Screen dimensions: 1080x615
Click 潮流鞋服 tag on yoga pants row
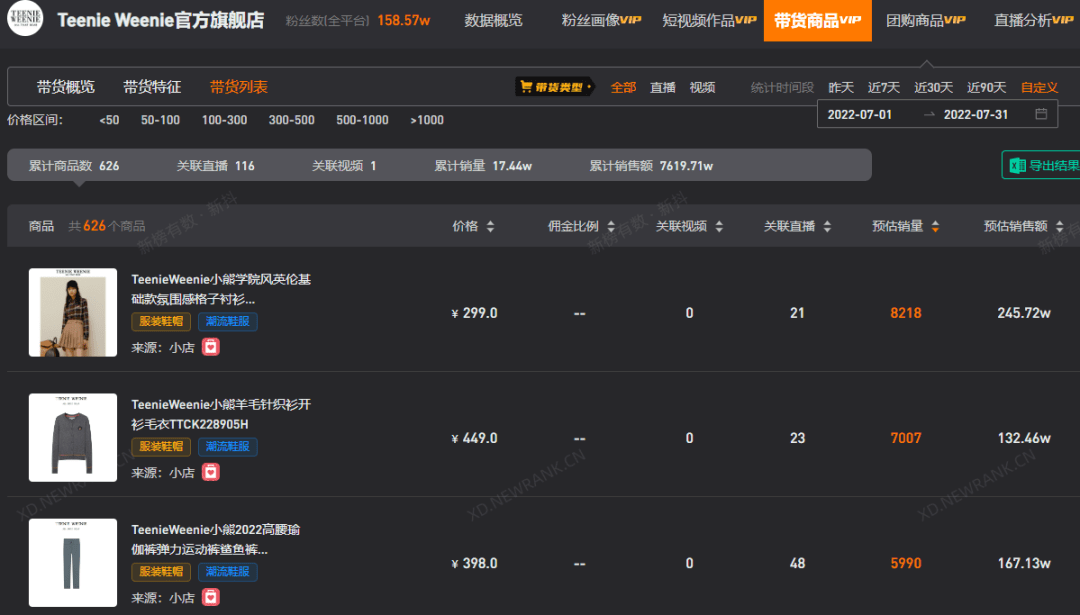pos(228,572)
